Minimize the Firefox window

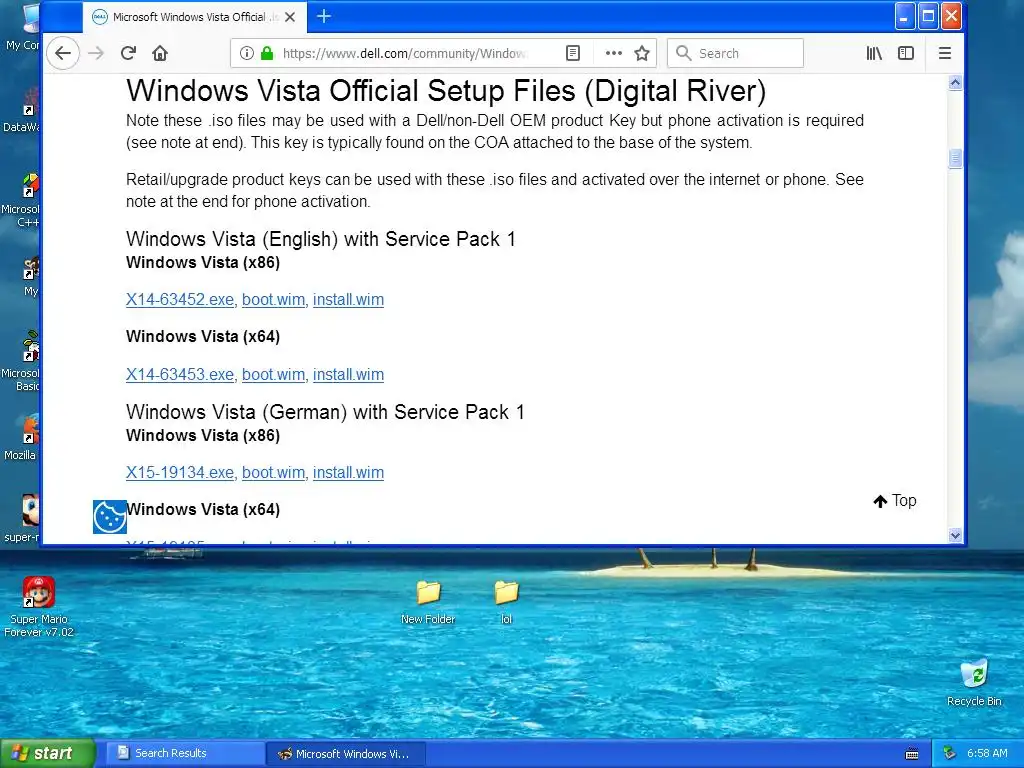(904, 16)
